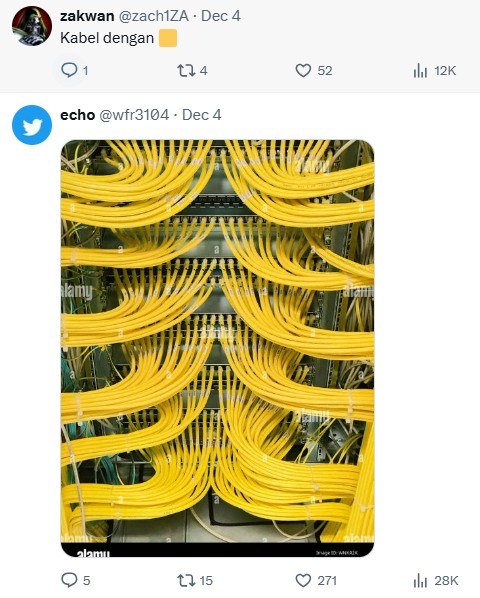Open @zach1ZA handle link
Viewport: 480px width, 598px height.
[154, 16]
